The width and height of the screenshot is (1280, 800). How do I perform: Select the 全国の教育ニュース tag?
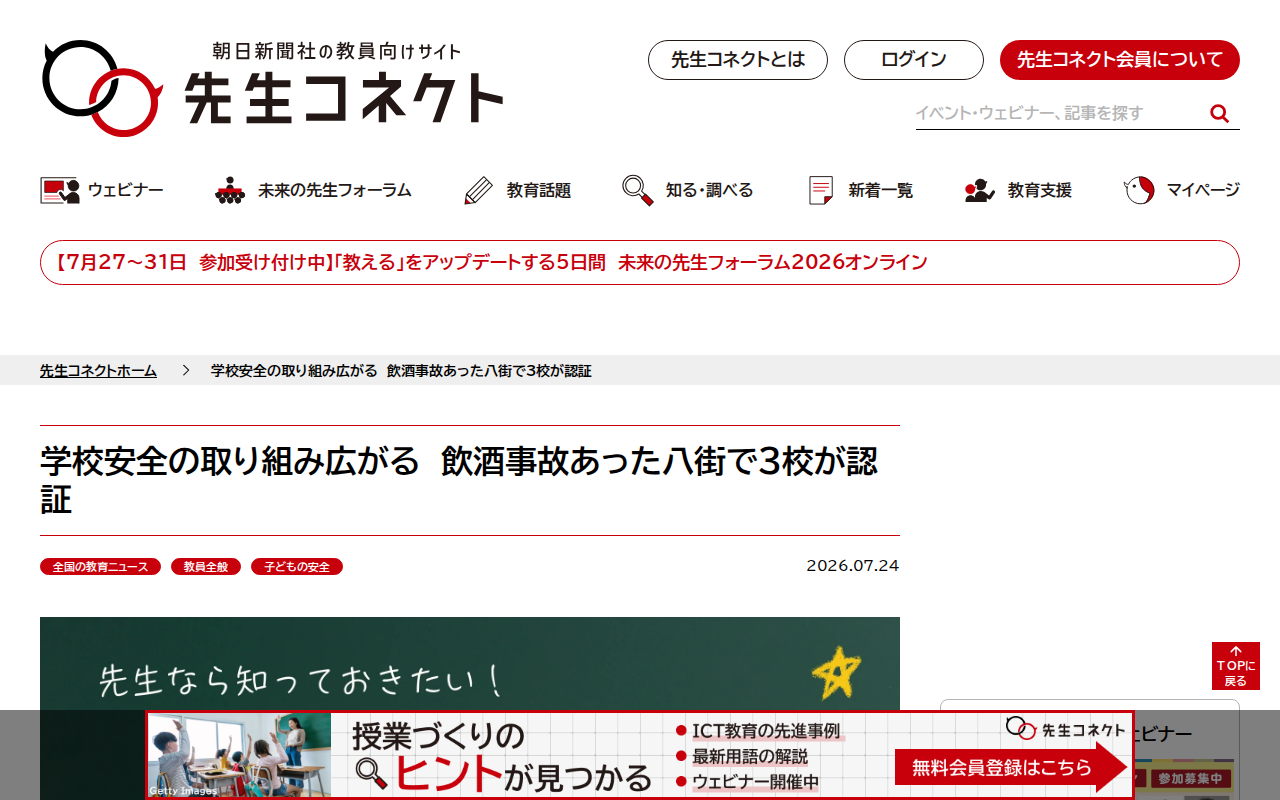(x=100, y=567)
